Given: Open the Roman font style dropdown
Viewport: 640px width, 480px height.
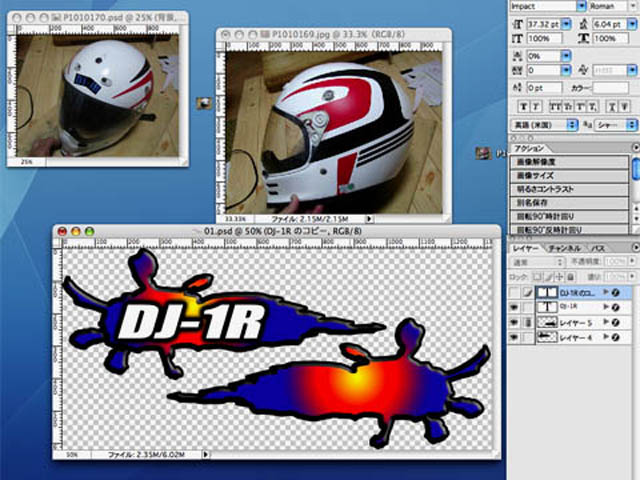Looking at the screenshot, I should point(635,6).
